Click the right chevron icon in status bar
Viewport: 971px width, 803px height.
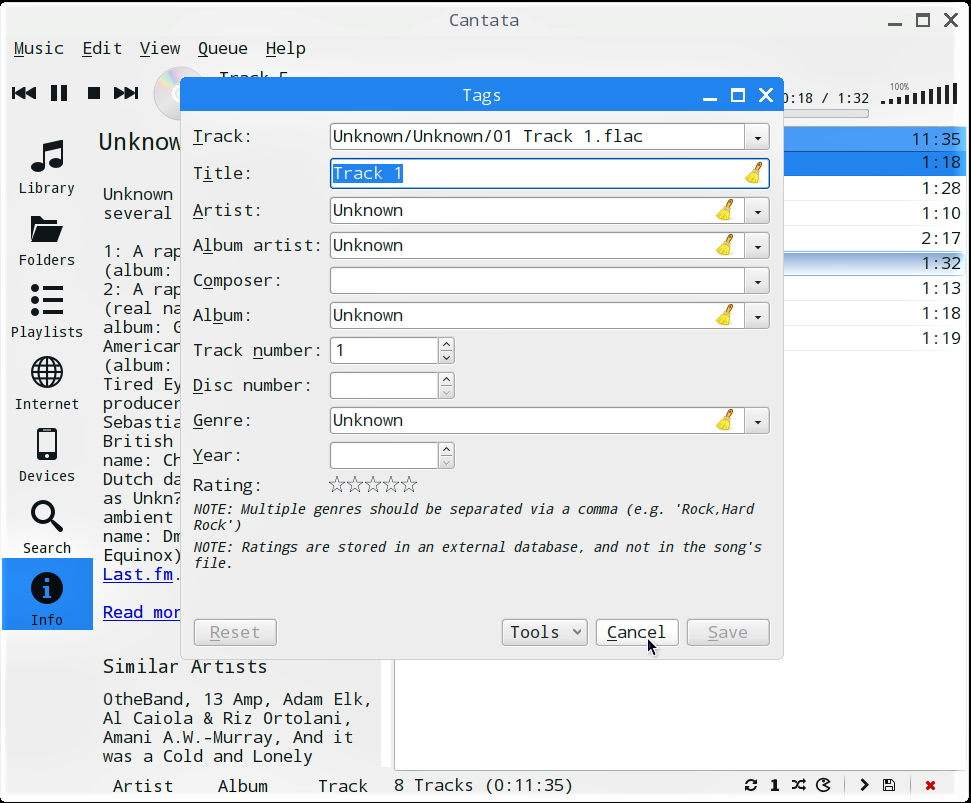click(x=864, y=785)
